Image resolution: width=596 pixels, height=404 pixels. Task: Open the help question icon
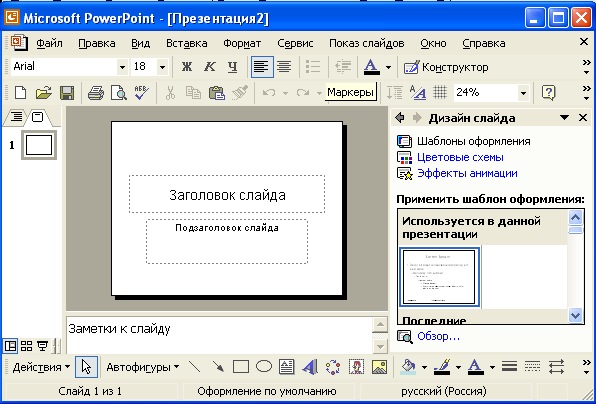pyautogui.click(x=548, y=92)
